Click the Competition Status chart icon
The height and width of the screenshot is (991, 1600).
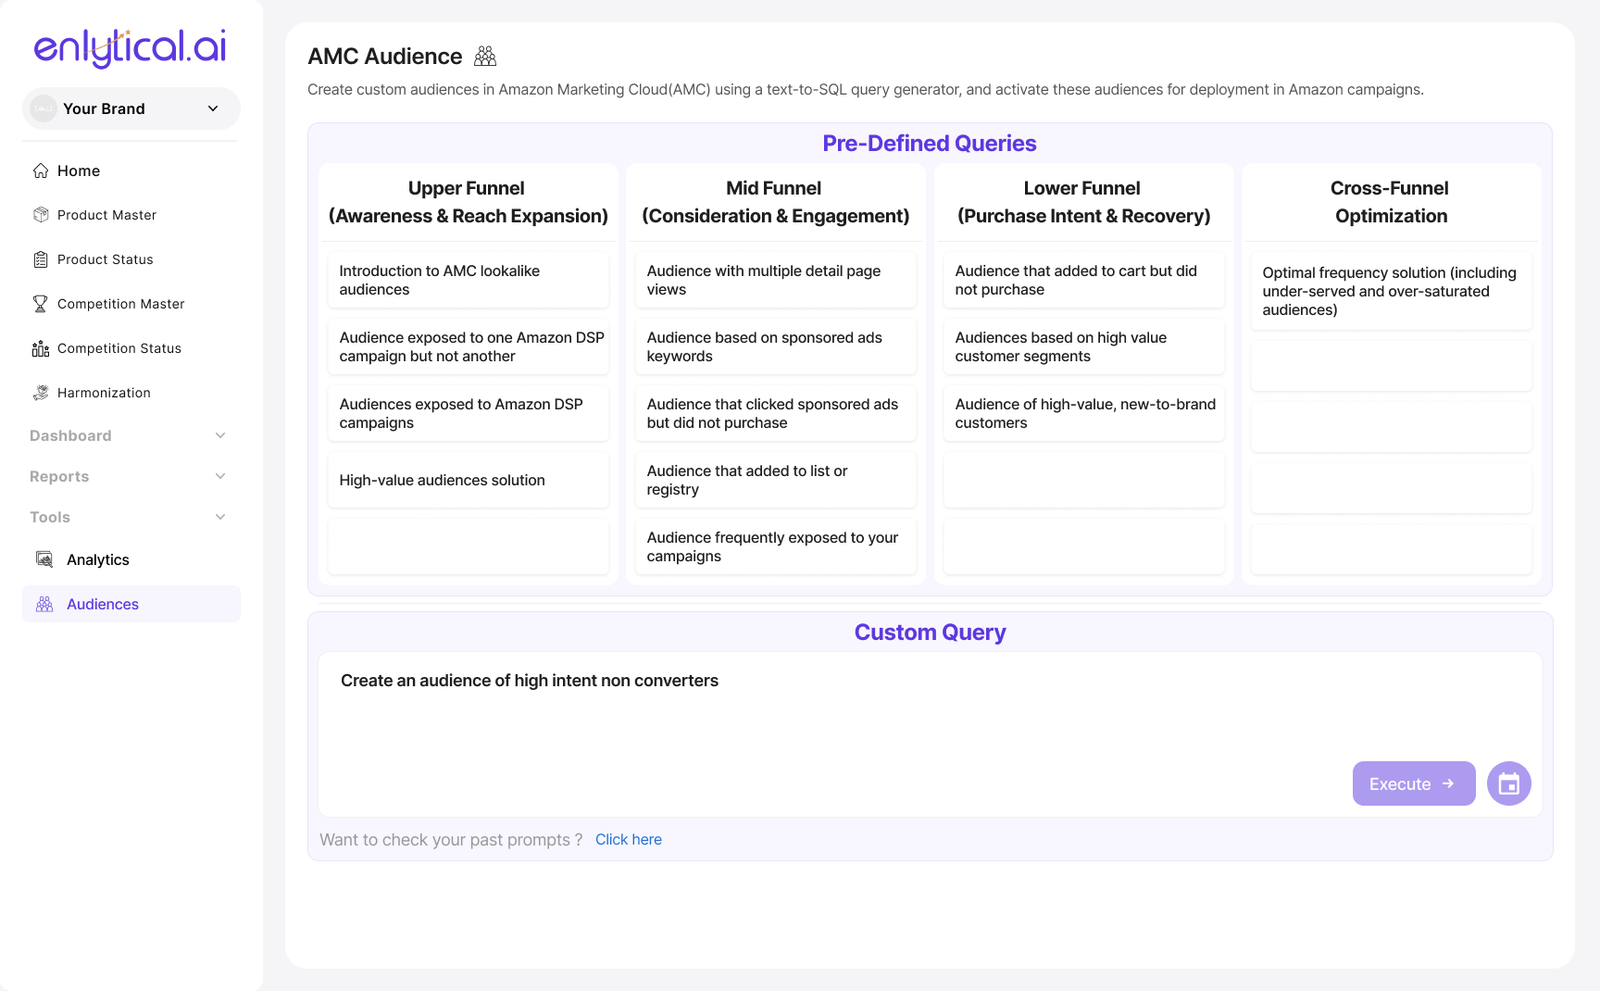40,348
